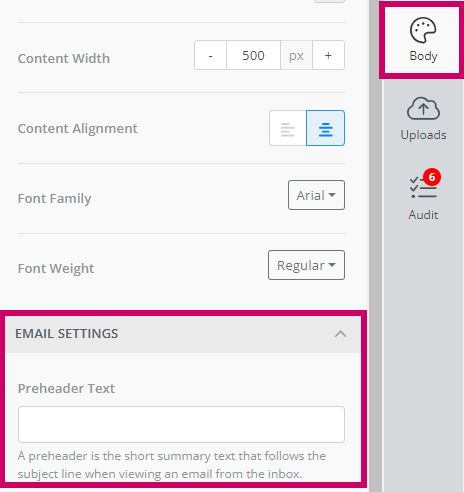
Task: Open the Audit checklist icon
Action: pyautogui.click(x=423, y=187)
